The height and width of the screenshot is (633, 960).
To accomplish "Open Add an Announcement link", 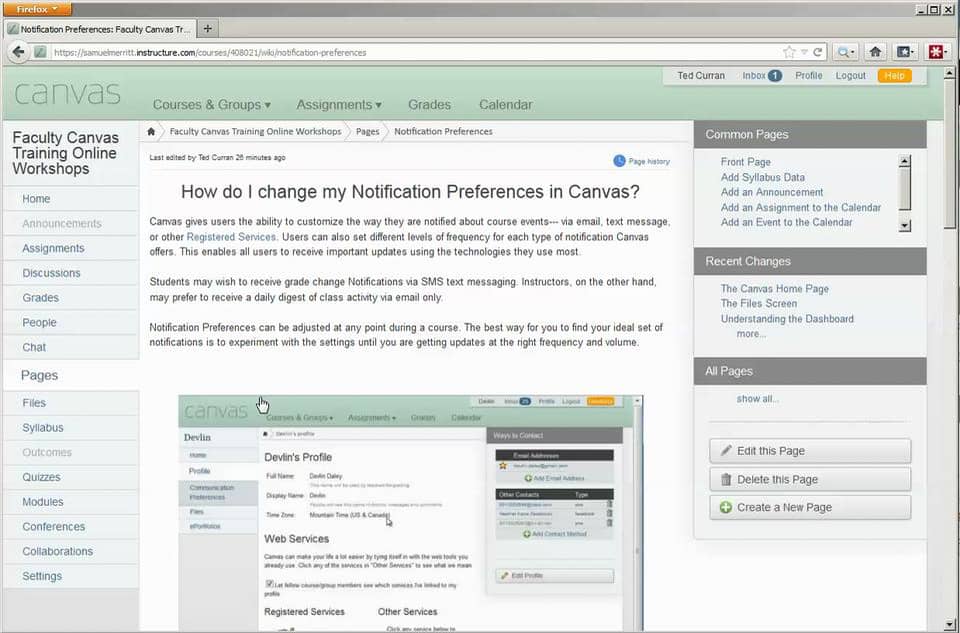I will [771, 192].
